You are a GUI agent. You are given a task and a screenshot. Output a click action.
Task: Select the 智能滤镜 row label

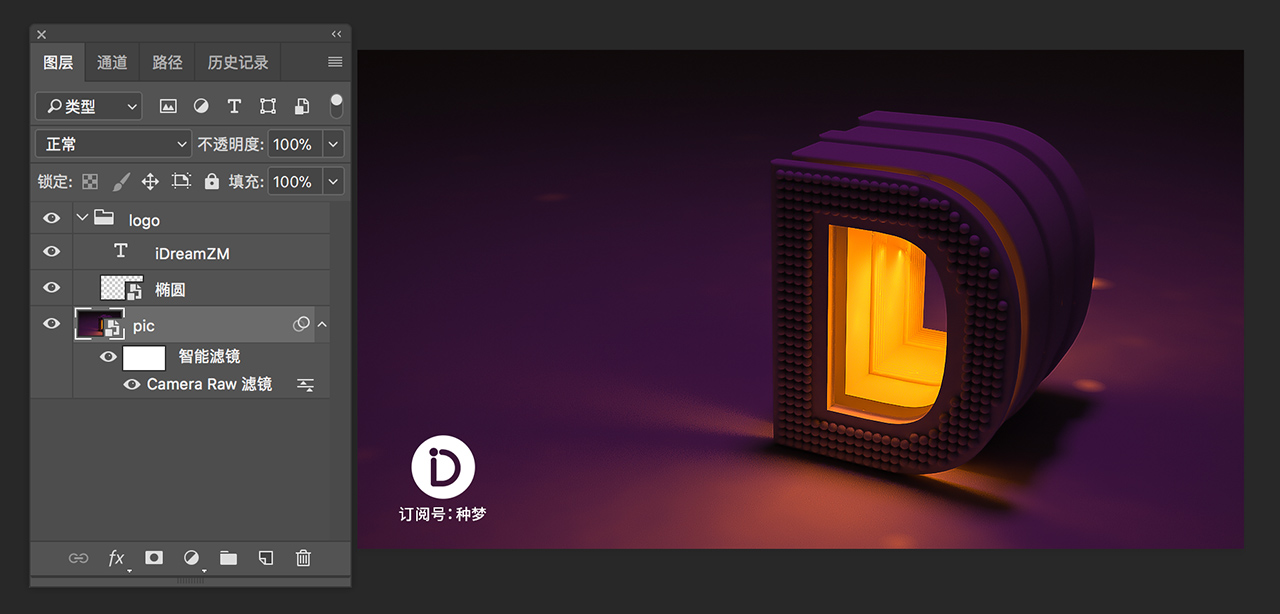pos(209,356)
